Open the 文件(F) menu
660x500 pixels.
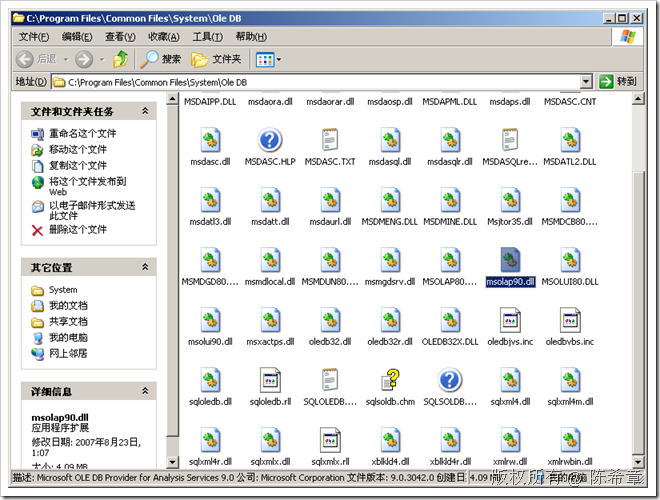tap(34, 37)
